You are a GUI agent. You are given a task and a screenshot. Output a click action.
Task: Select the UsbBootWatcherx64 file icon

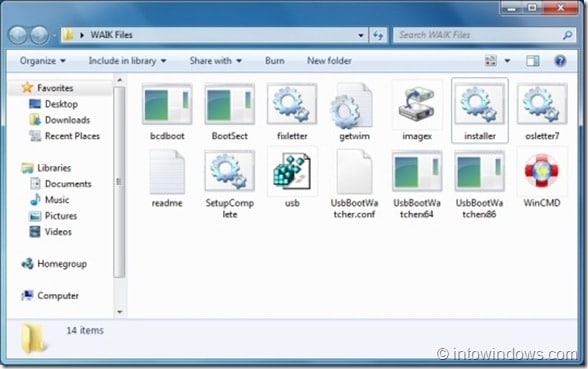[x=417, y=171]
